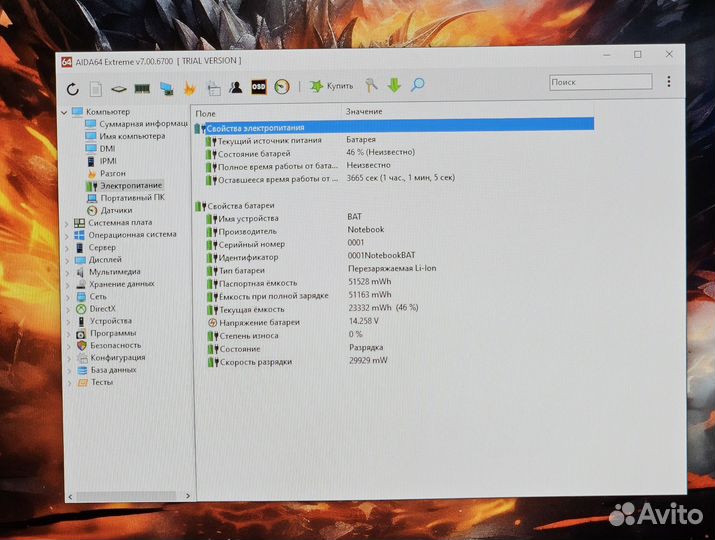Select the Свойства электропитания header row
This screenshot has width=715, height=540.
394,126
